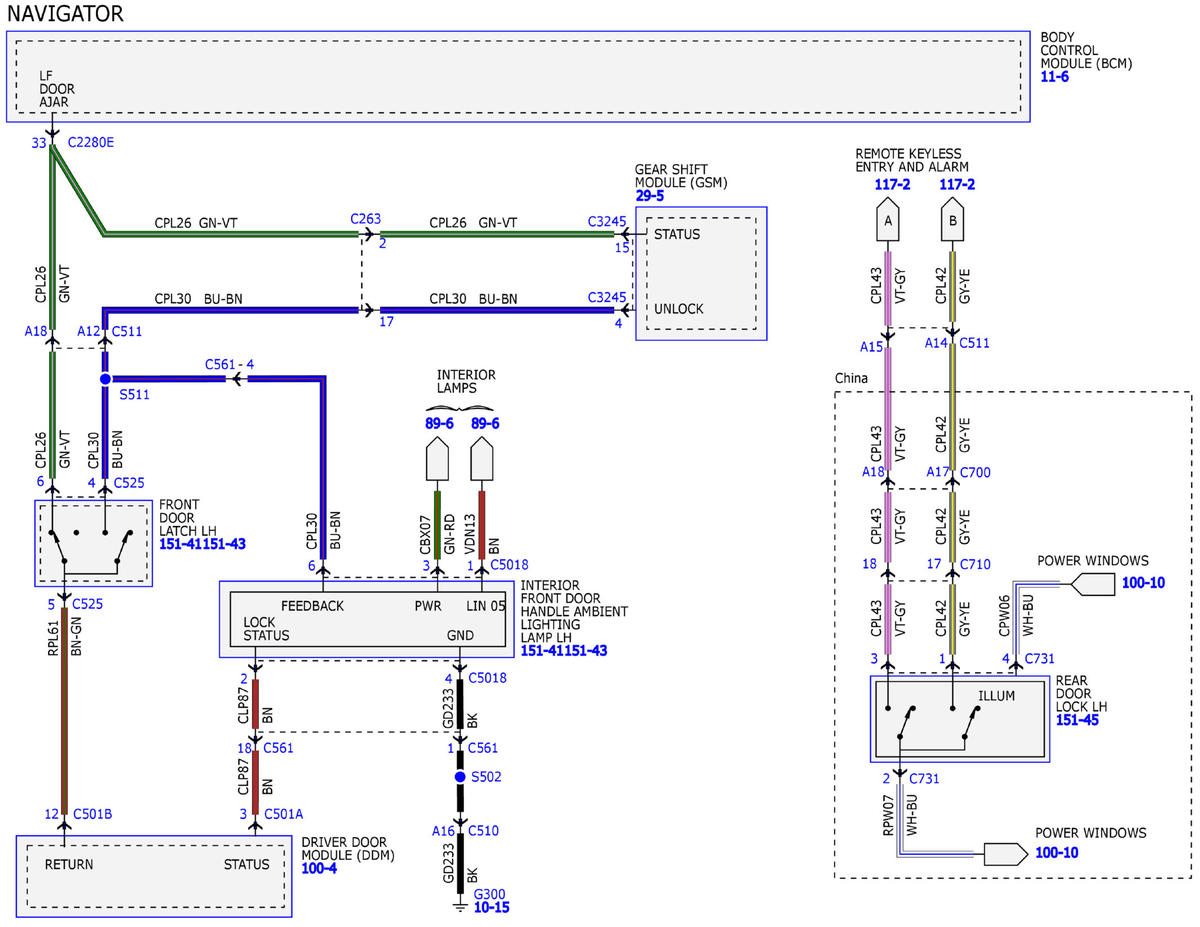
Task: Select ground label G300
Action: coord(490,893)
